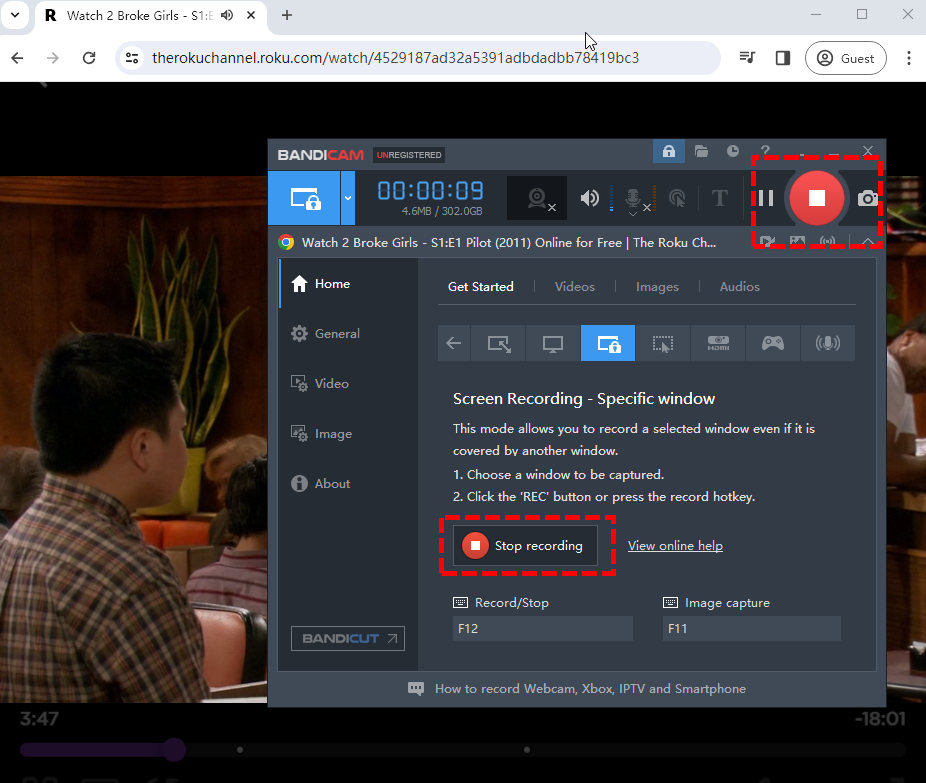This screenshot has width=926, height=783.
Task: Enable the disabled microphone input
Action: (630, 198)
